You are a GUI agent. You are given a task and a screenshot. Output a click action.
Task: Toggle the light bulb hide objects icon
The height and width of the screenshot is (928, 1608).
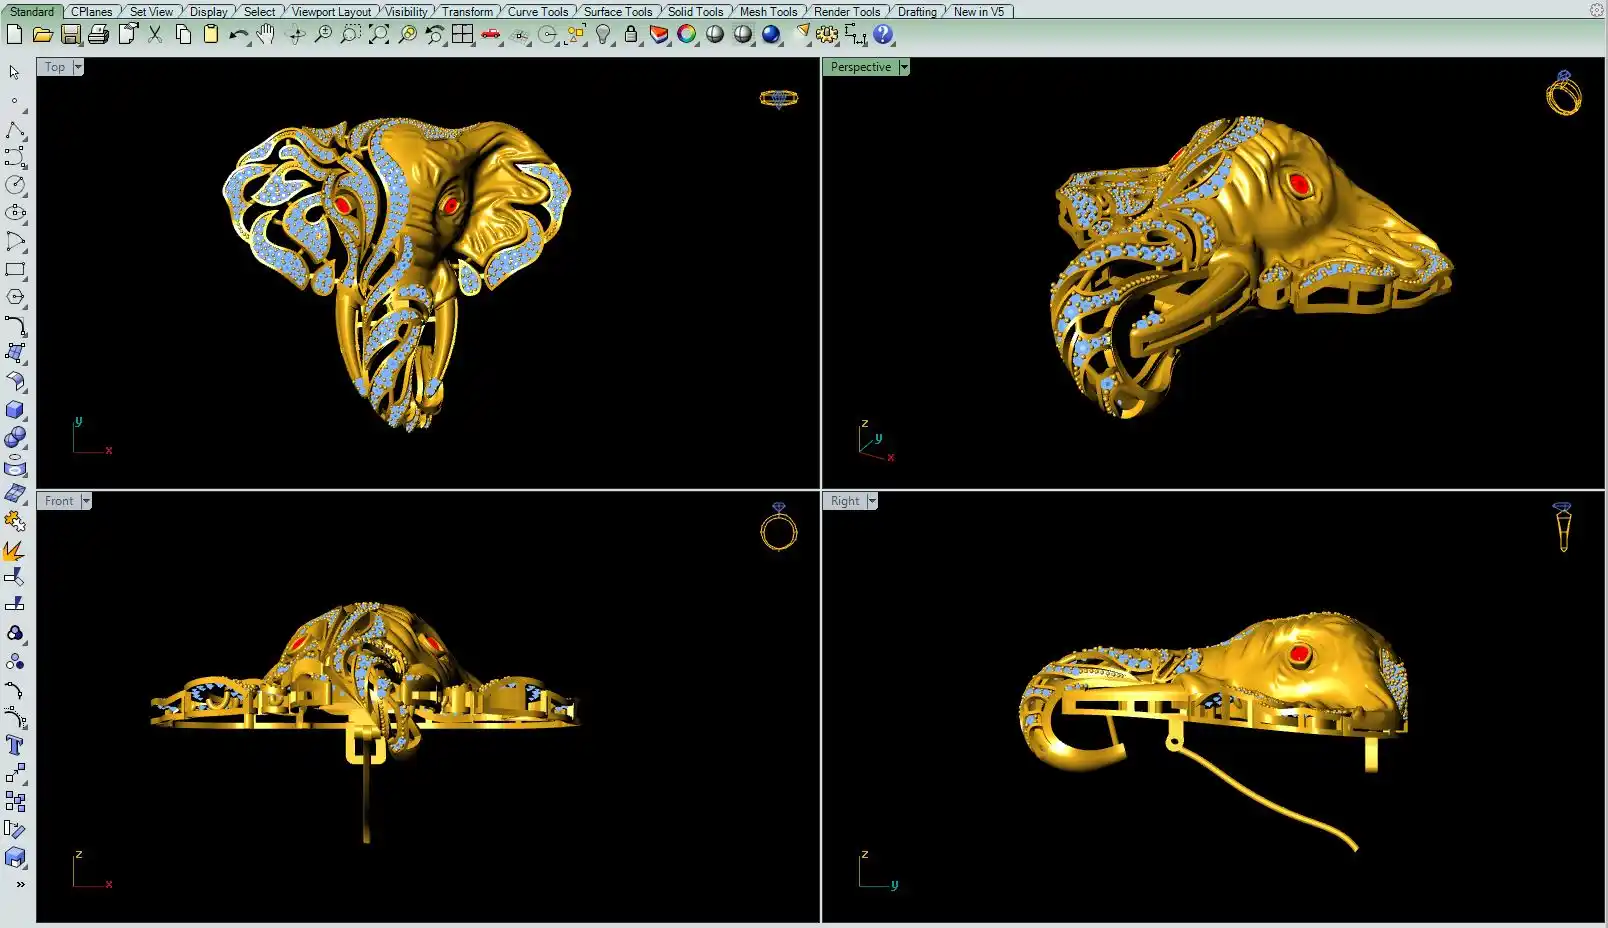[603, 35]
